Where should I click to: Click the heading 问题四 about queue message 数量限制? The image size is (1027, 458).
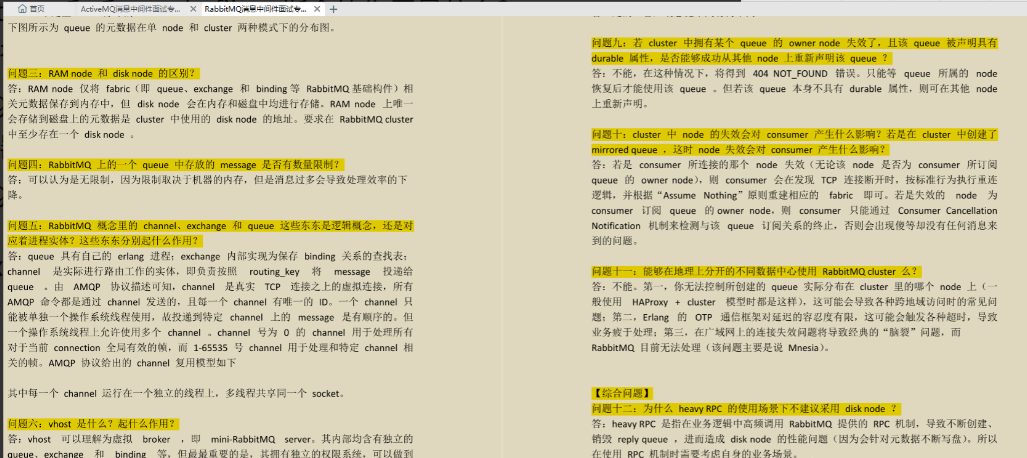pos(176,164)
